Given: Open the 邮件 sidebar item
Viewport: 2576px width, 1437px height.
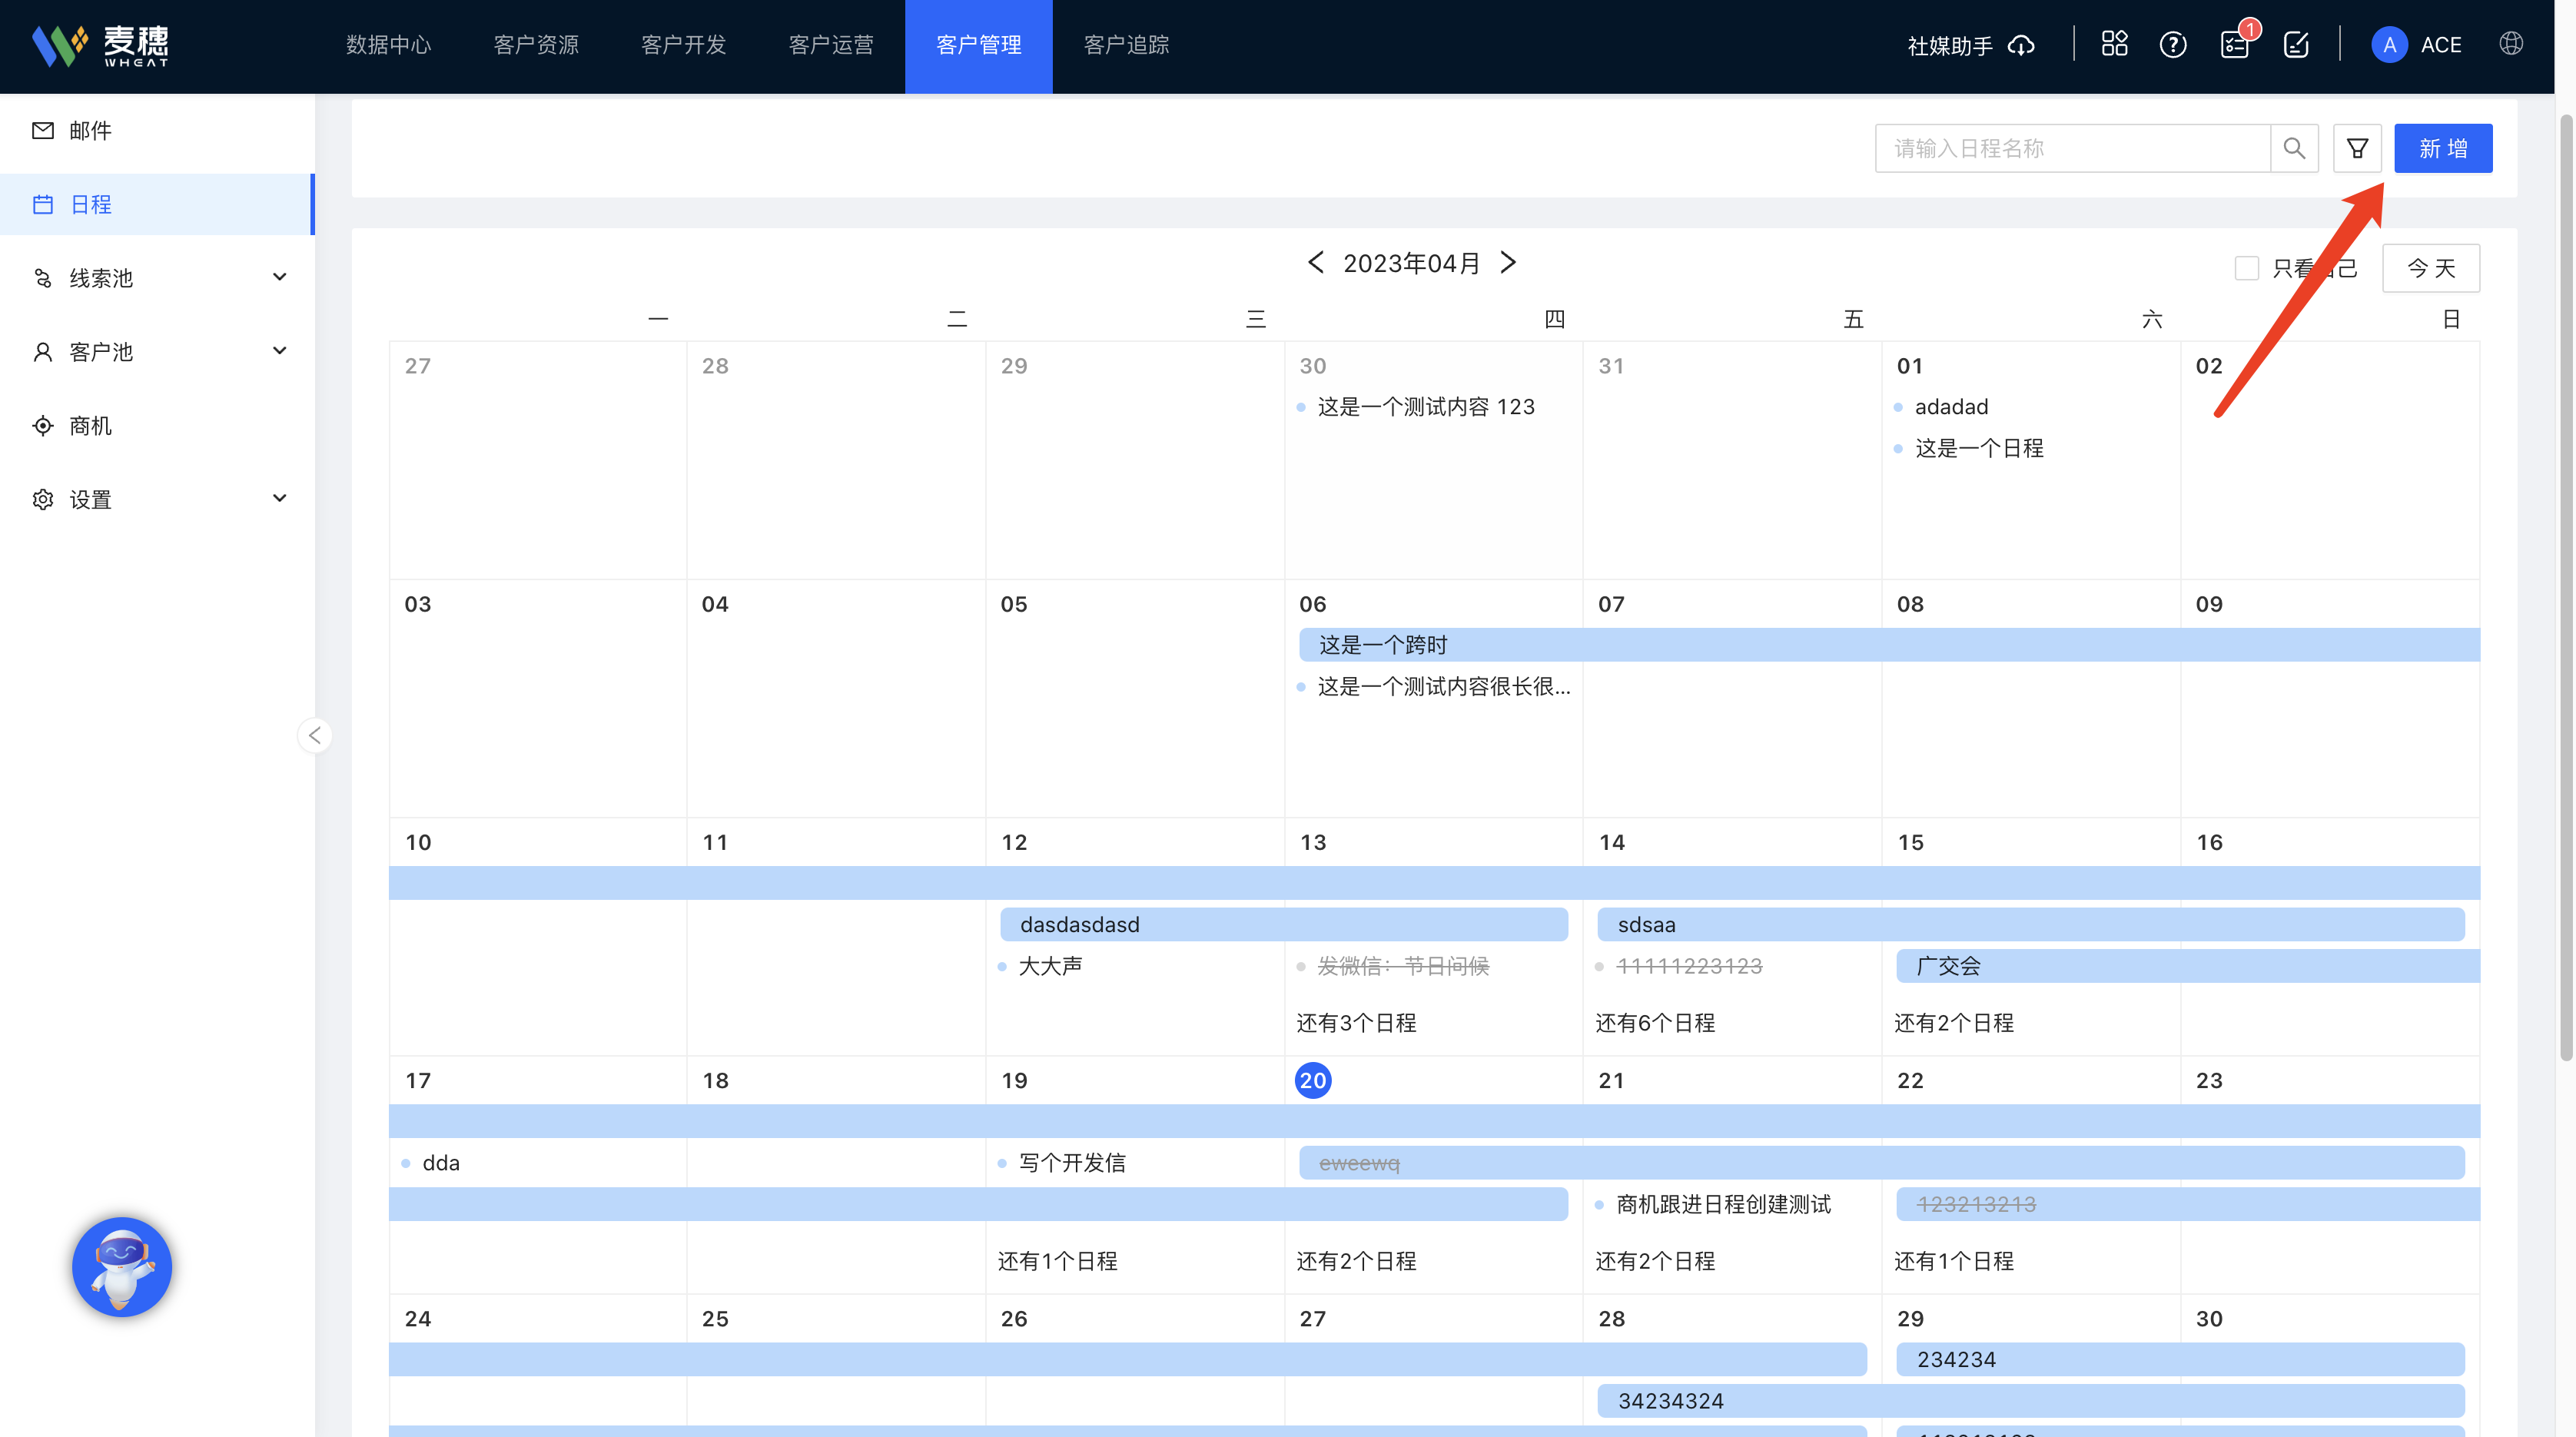Looking at the screenshot, I should pos(157,131).
